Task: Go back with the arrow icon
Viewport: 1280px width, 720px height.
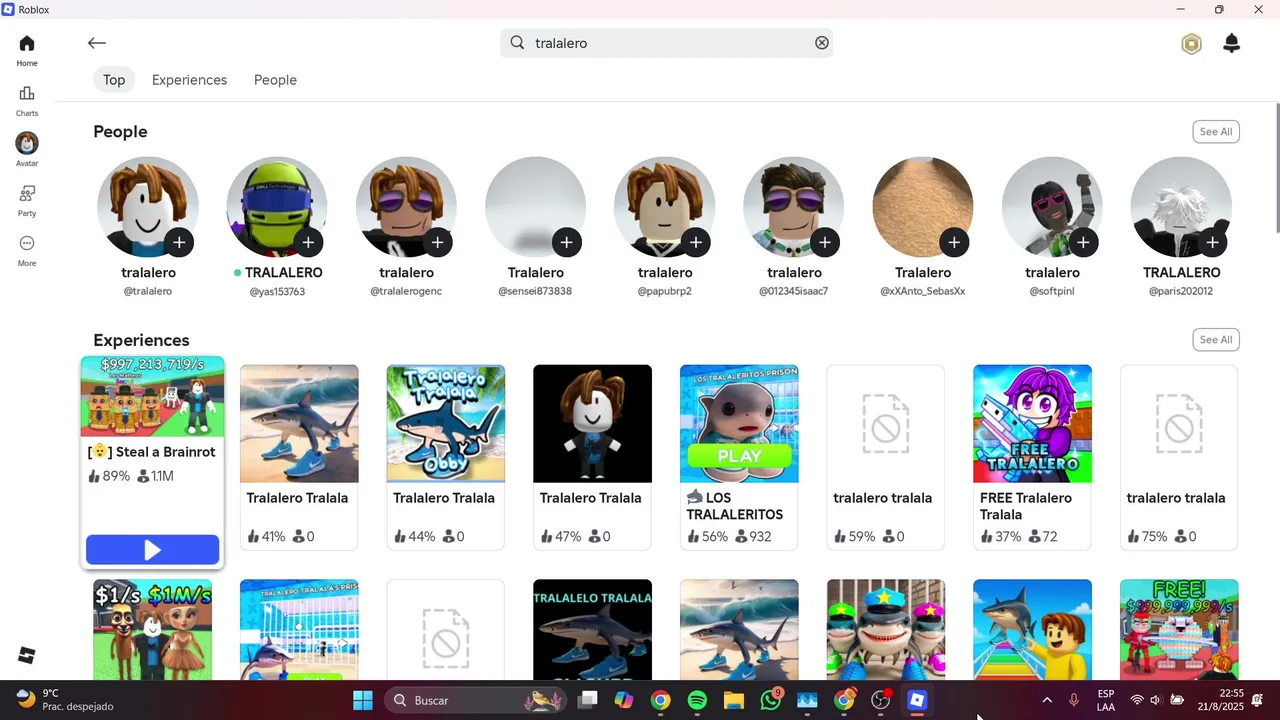Action: [x=96, y=43]
